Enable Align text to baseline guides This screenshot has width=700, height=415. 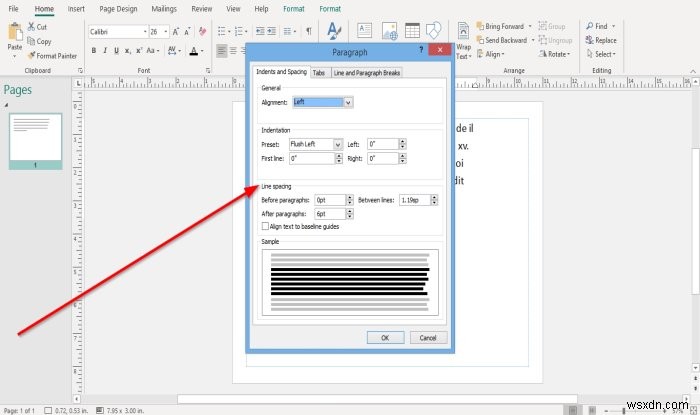(x=265, y=226)
